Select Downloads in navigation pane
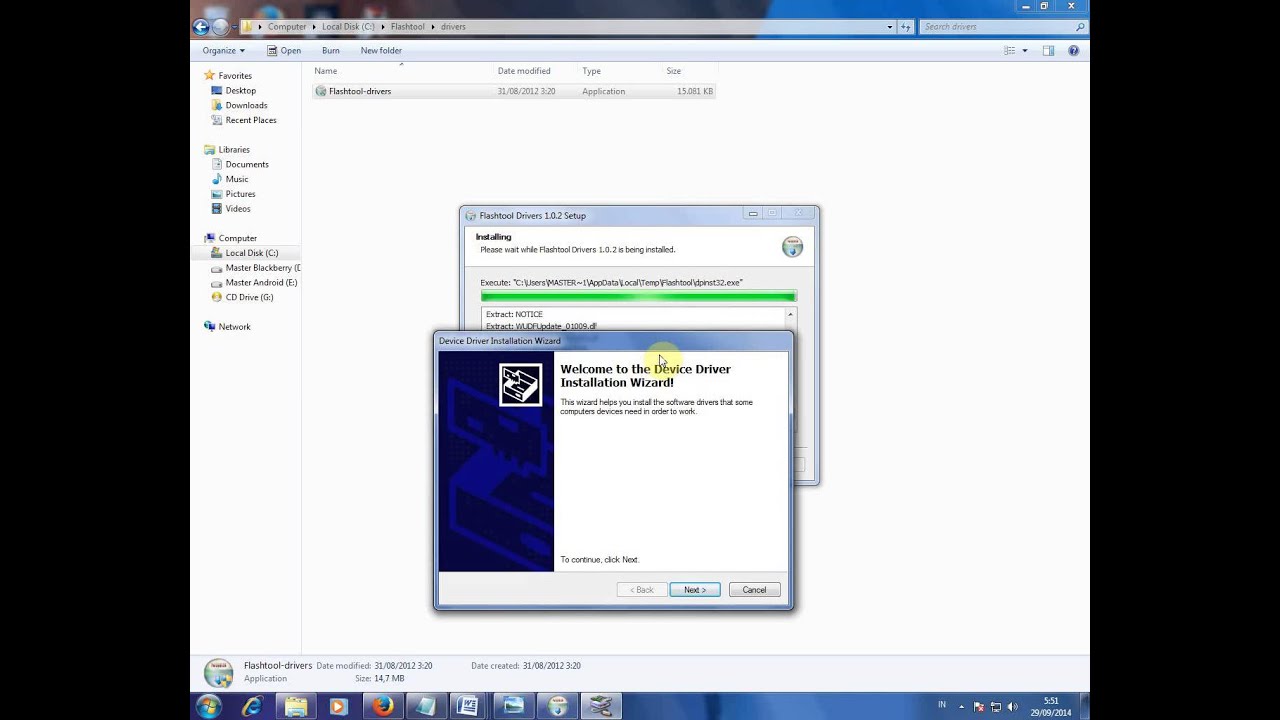This screenshot has width=1280, height=720. click(246, 105)
